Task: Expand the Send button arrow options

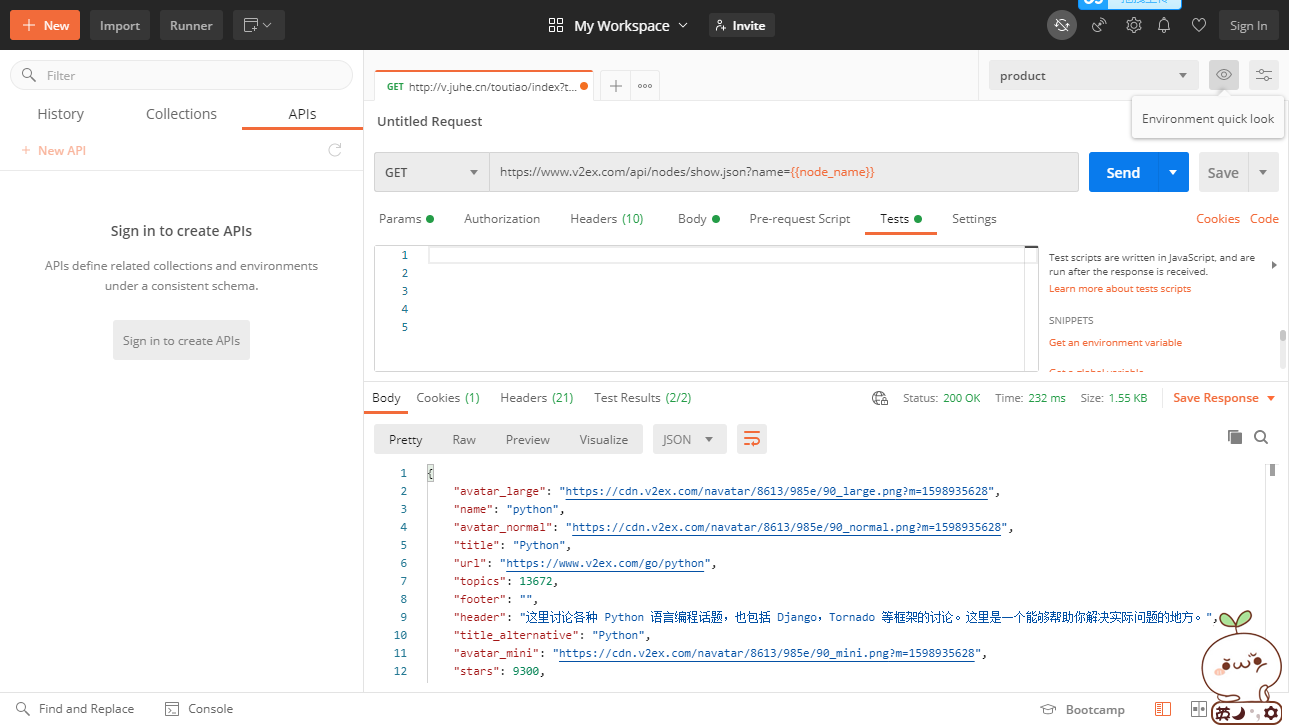Action: 1173,172
